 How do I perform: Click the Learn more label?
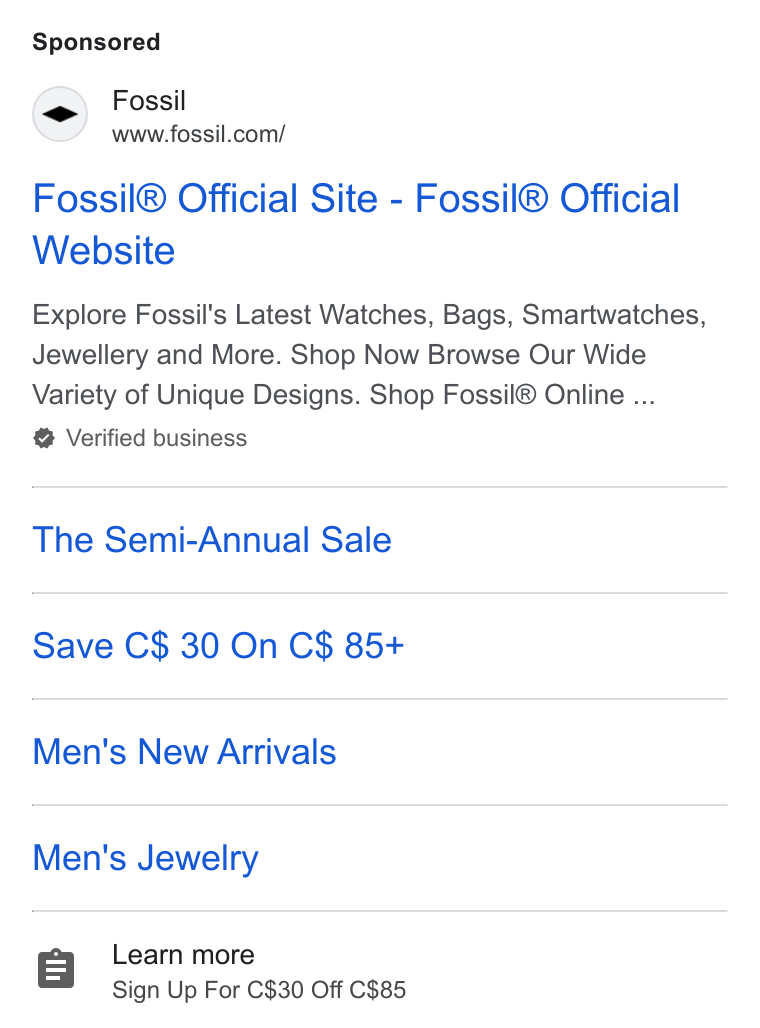pos(183,955)
